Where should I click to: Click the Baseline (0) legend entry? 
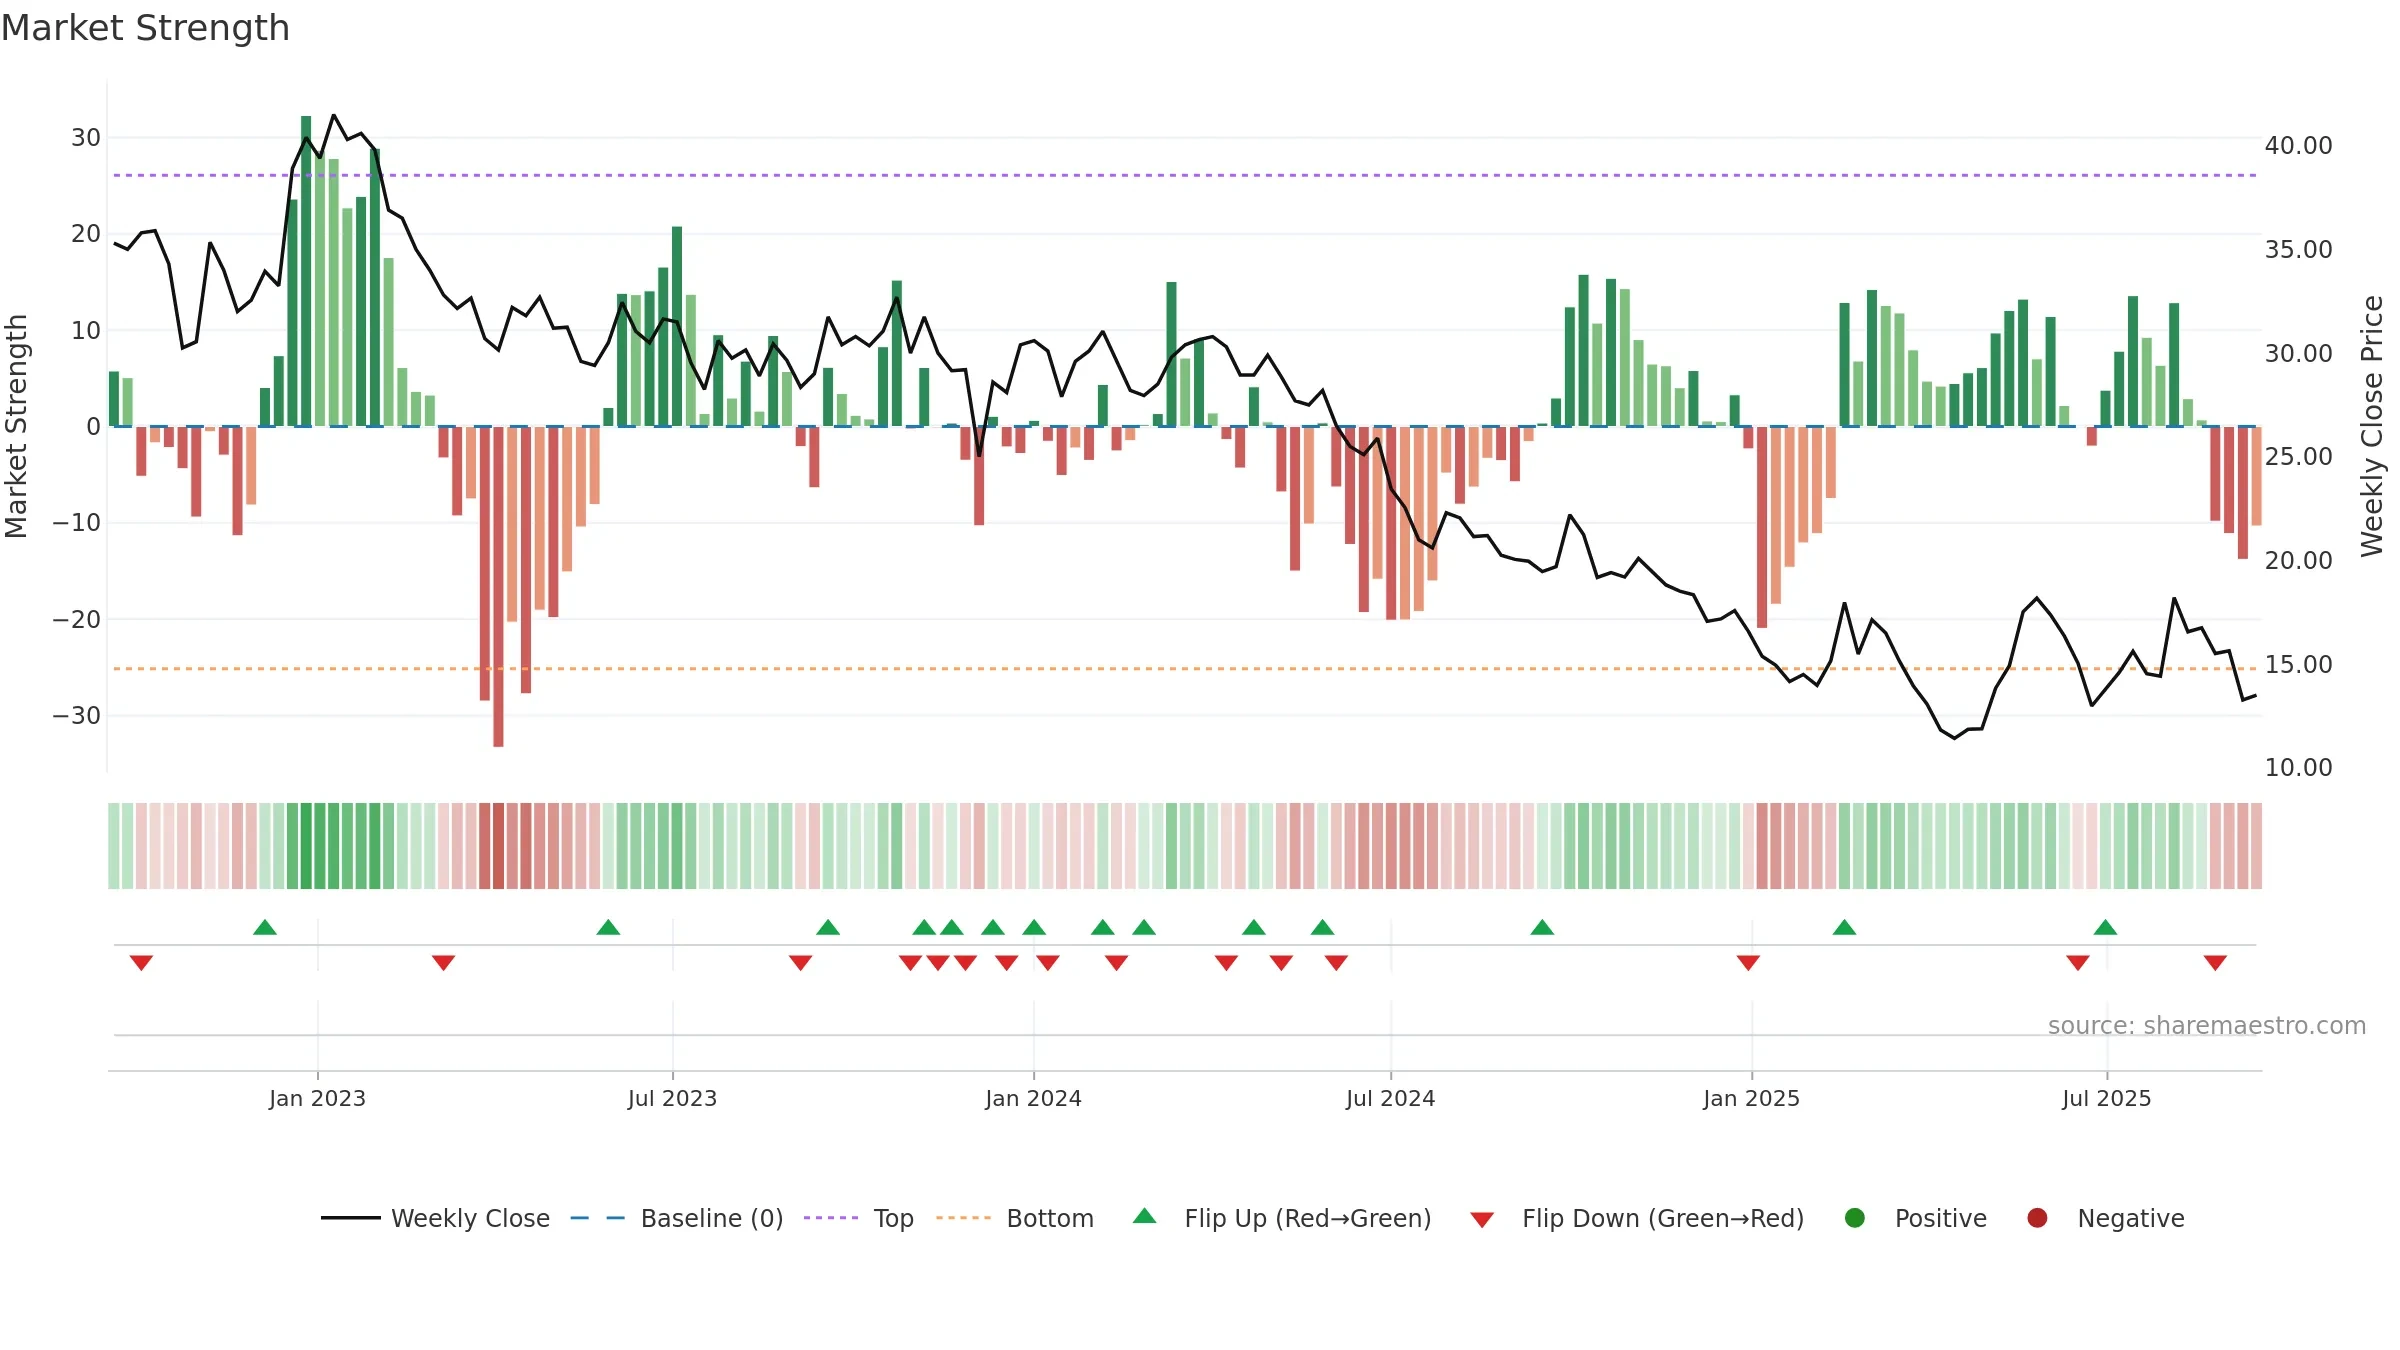(677, 1218)
